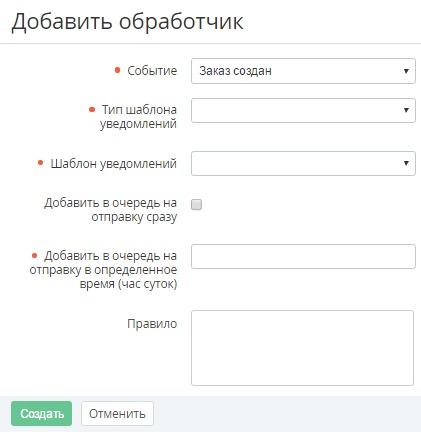
Task: Click the Правило label
Action: pyautogui.click(x=152, y=324)
